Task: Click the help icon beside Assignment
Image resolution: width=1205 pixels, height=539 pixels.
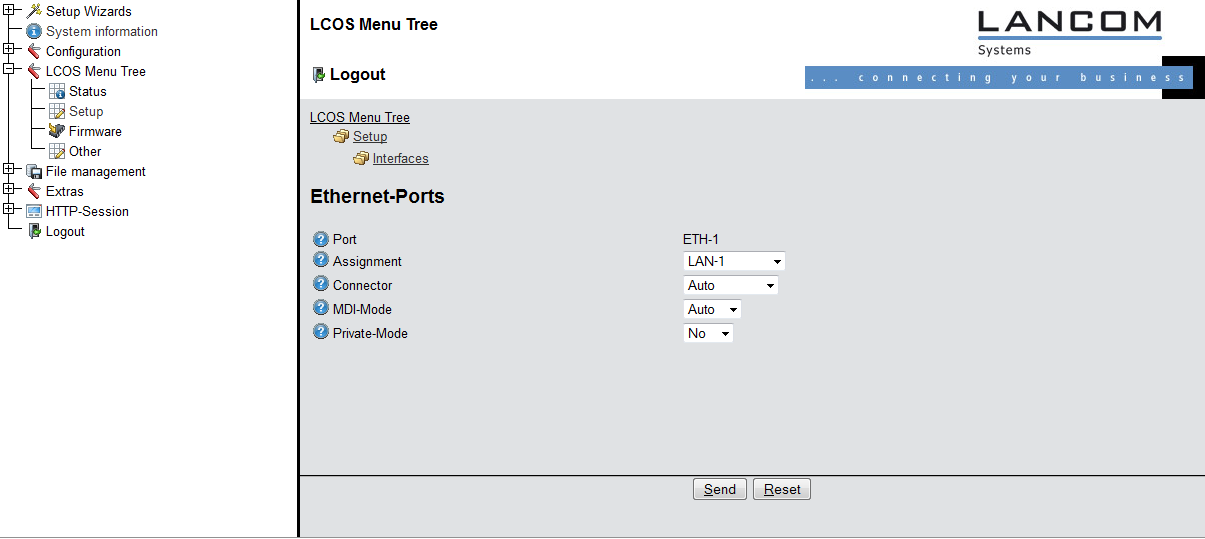Action: [x=320, y=260]
